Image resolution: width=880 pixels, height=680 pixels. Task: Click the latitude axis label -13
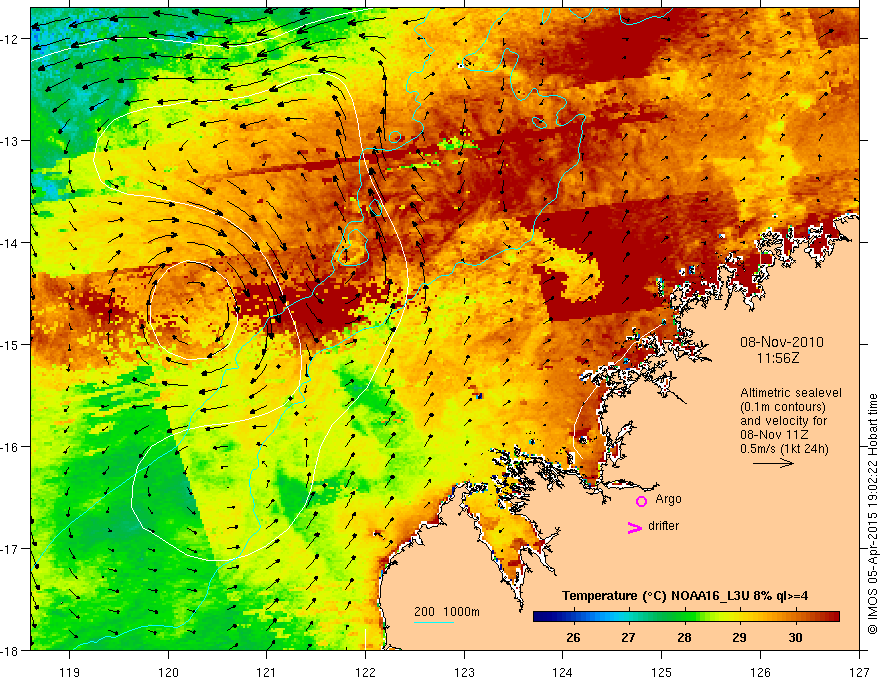click(12, 141)
